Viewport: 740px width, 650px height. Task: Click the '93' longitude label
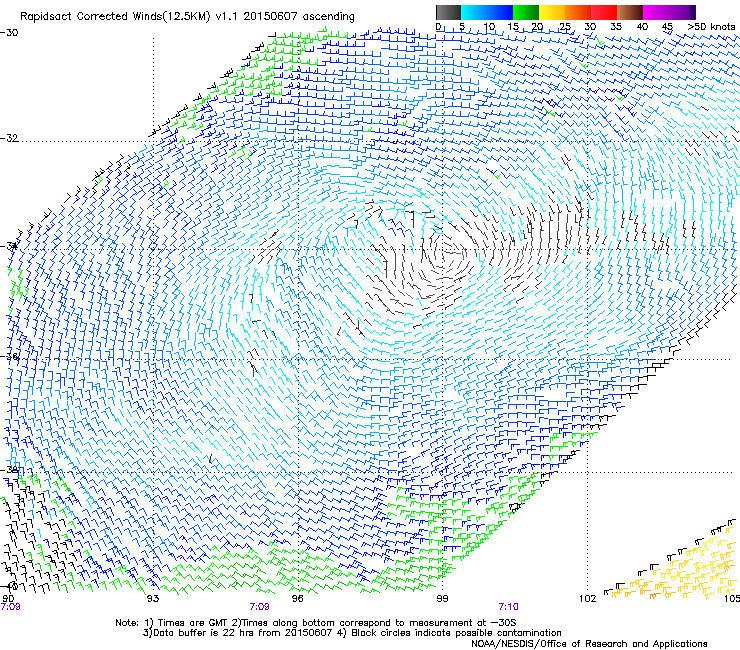pos(152,599)
